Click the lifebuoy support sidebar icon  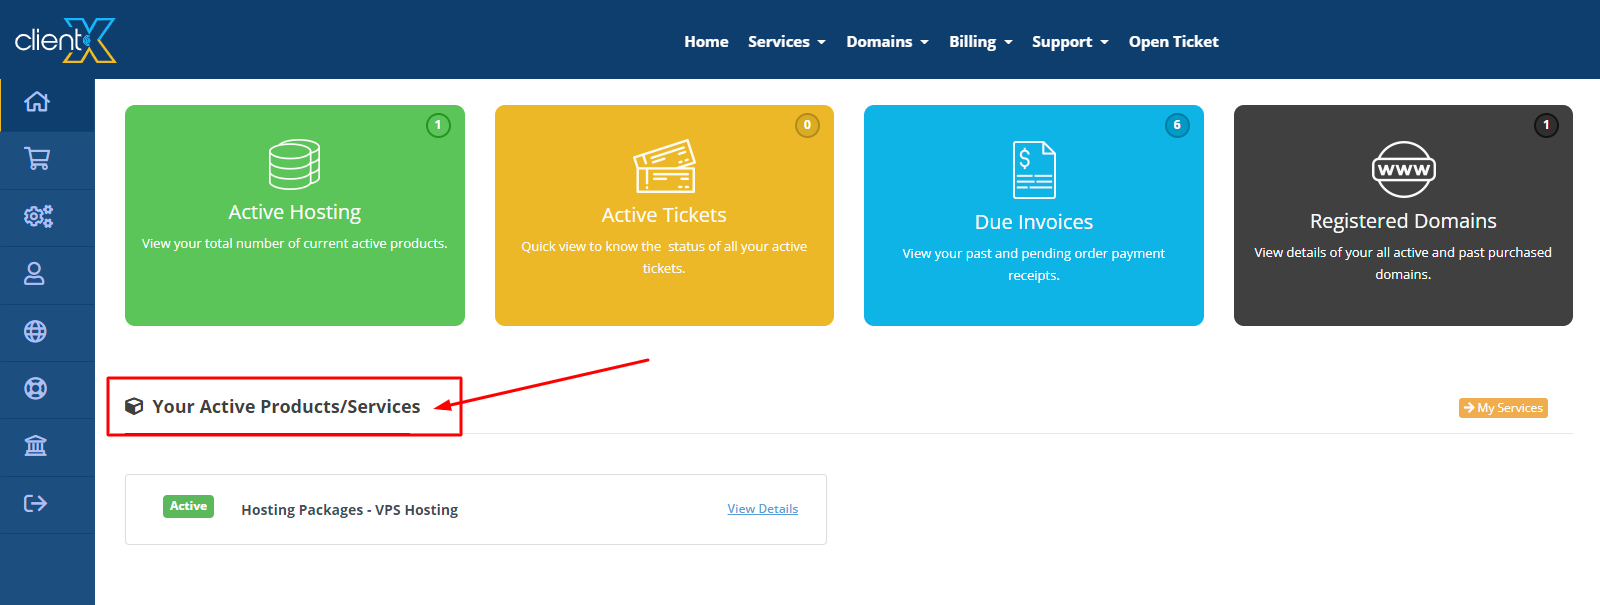coord(35,388)
